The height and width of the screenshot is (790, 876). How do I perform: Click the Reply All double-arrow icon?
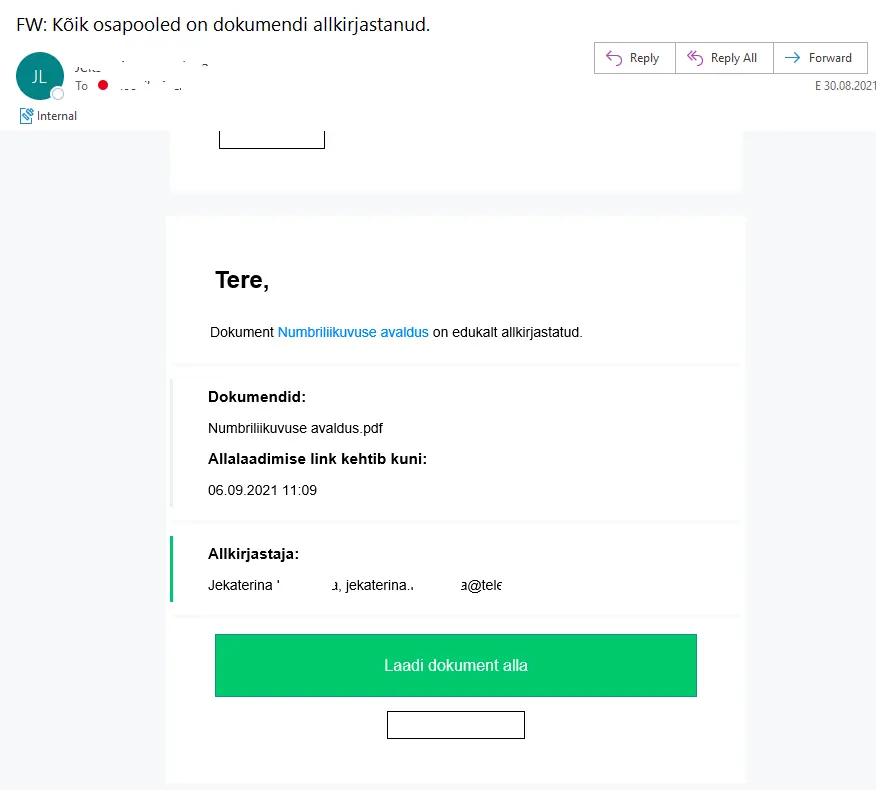tap(695, 58)
